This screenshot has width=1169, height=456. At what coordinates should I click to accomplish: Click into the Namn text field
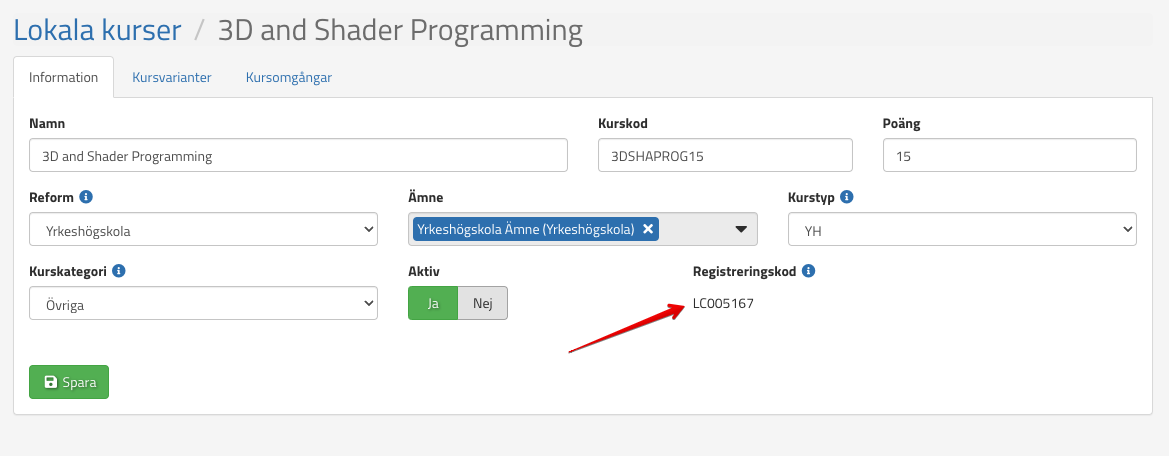[298, 156]
